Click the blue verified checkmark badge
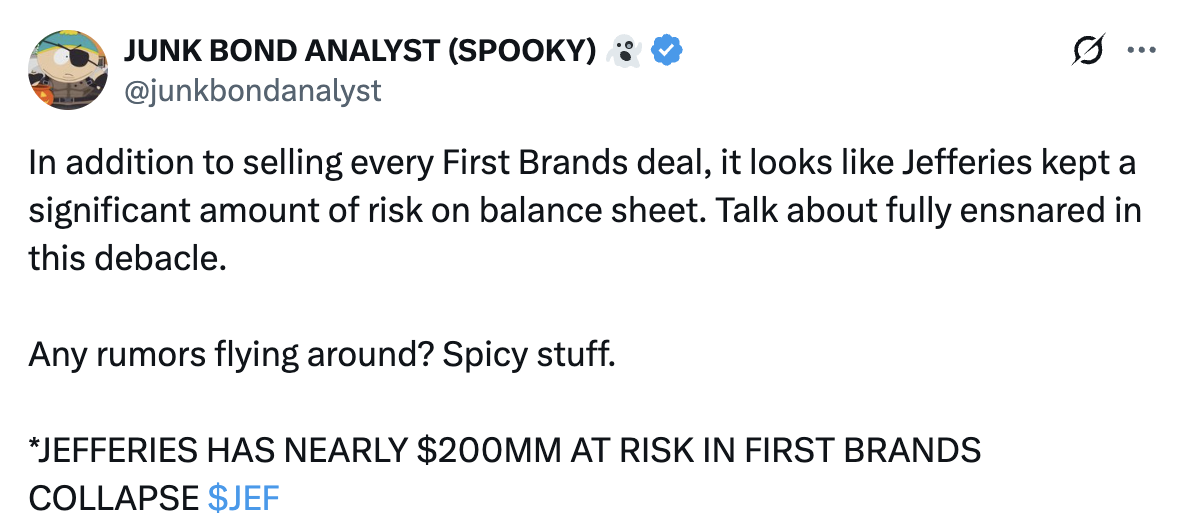Viewport: 1182px width, 528px height. click(667, 49)
